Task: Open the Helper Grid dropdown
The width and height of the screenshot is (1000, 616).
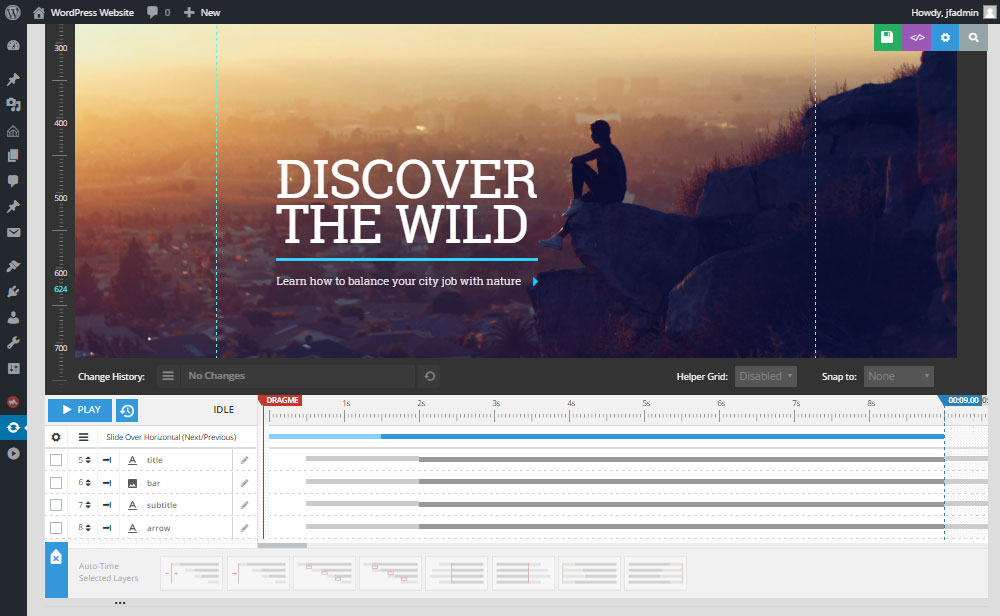Action: coord(765,376)
